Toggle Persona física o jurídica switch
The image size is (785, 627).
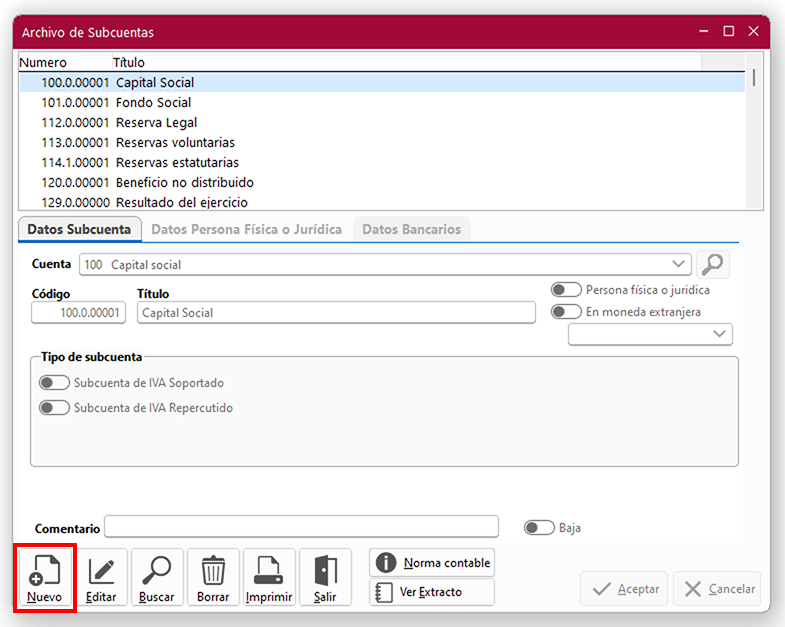tap(566, 290)
